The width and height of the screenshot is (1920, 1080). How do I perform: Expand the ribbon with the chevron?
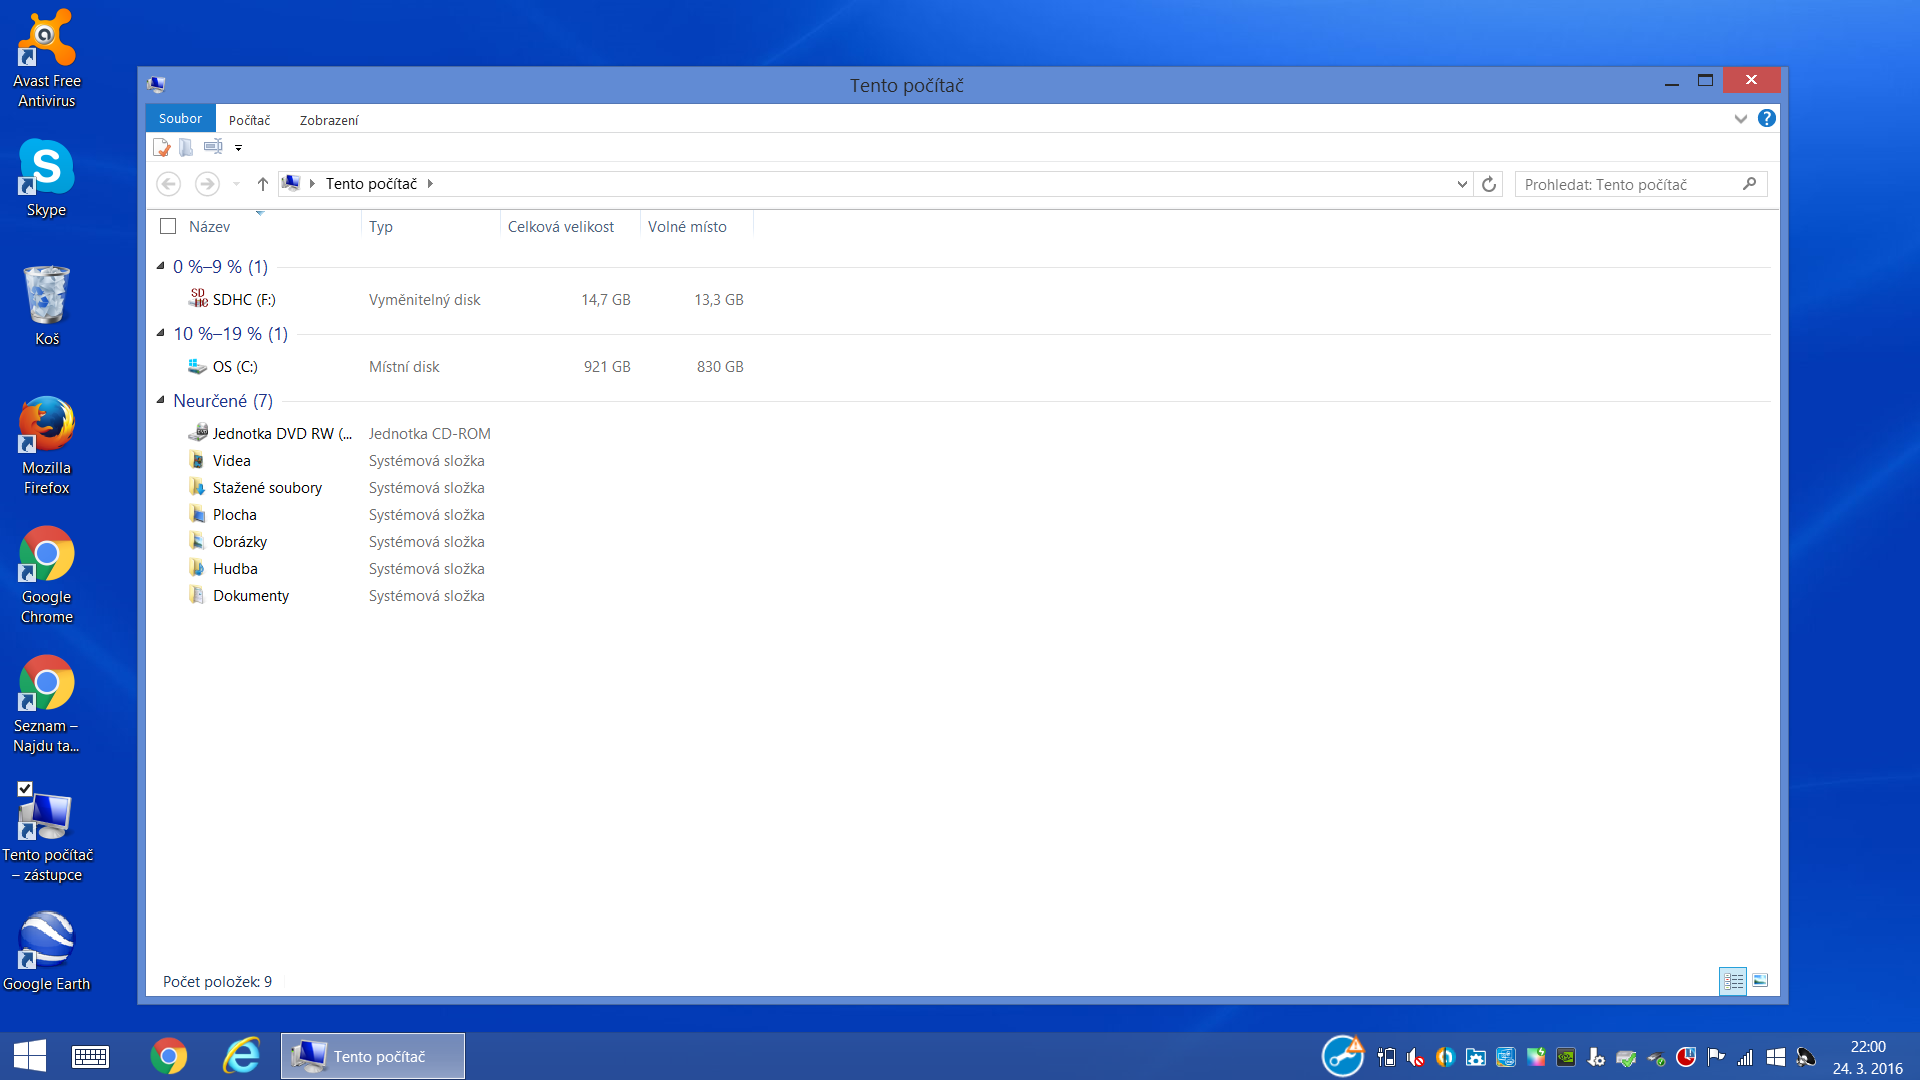[x=1740, y=118]
